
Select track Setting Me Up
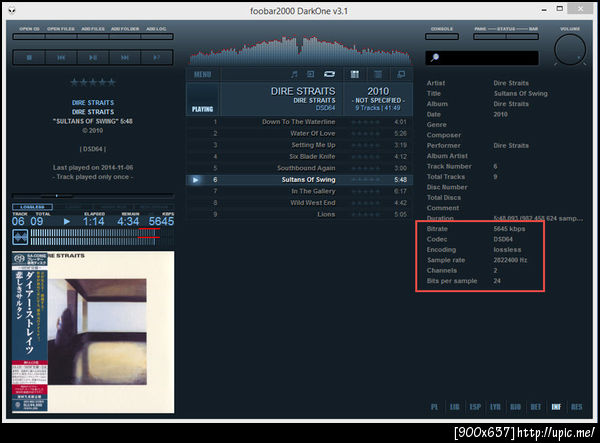click(299, 145)
